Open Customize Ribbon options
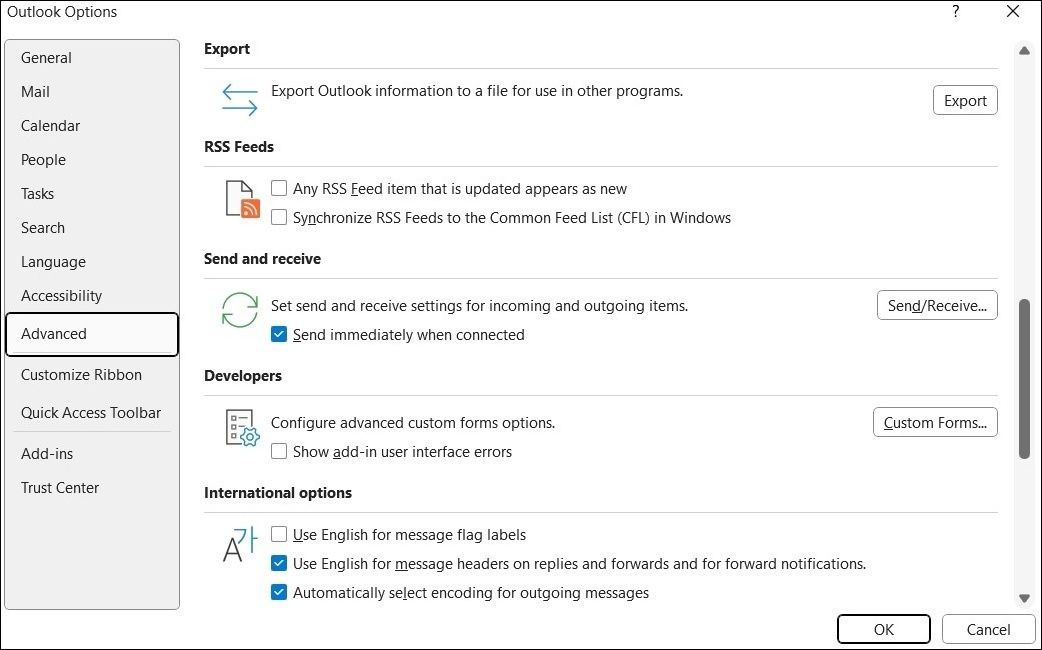The image size is (1042, 650). pyautogui.click(x=92, y=375)
